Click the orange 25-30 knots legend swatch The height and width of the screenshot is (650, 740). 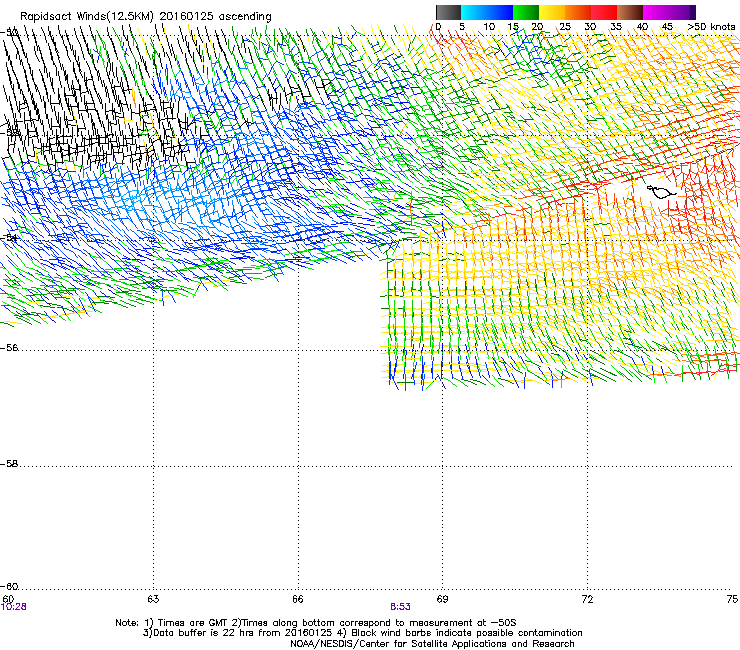578,12
